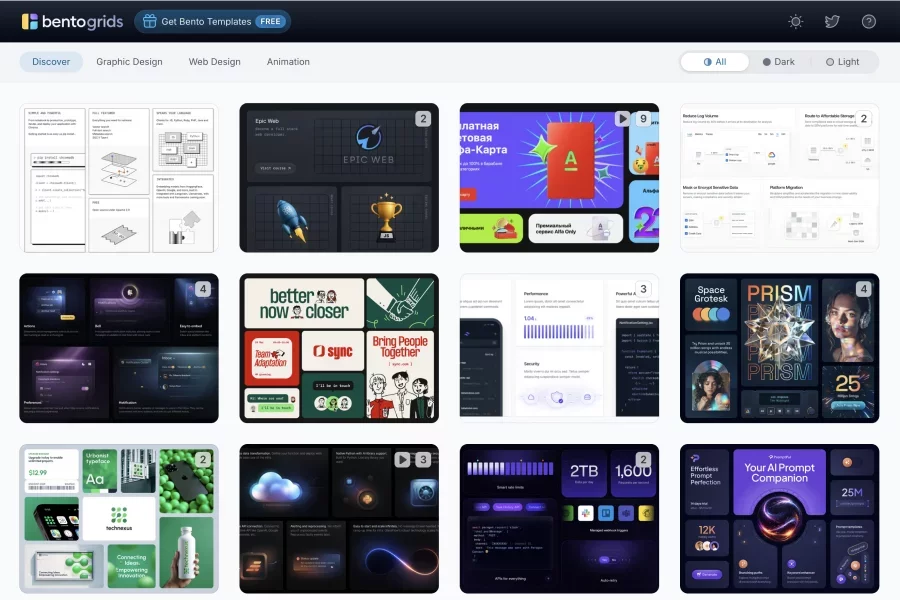
Task: Open the green technexs branding design
Action: (x=119, y=518)
